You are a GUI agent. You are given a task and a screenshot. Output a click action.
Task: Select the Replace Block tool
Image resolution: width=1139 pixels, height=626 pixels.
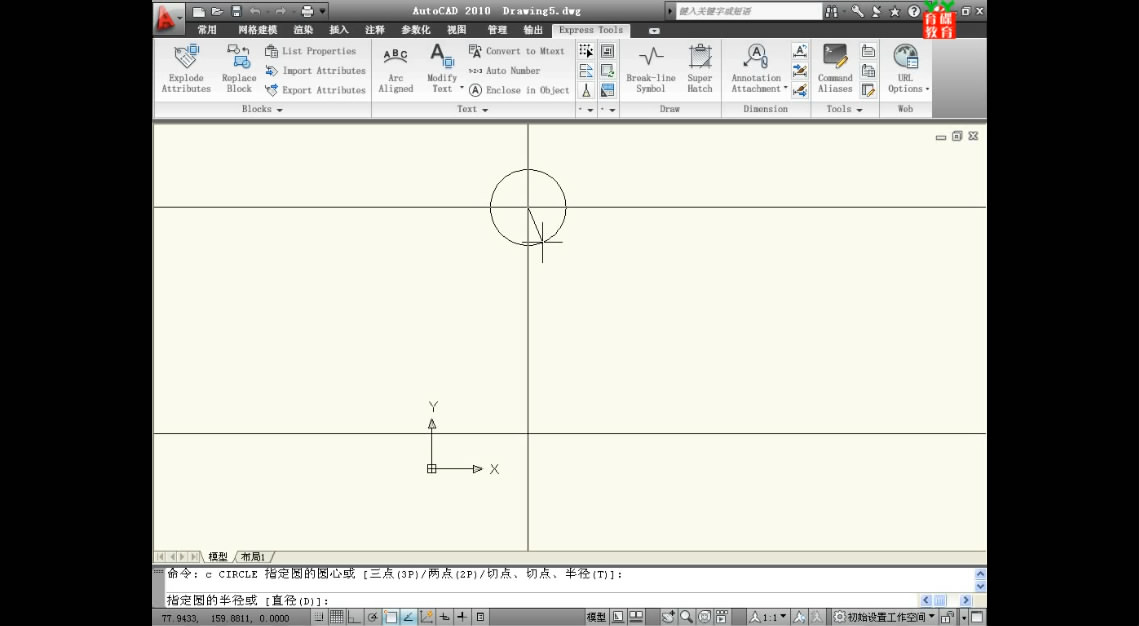[239, 70]
